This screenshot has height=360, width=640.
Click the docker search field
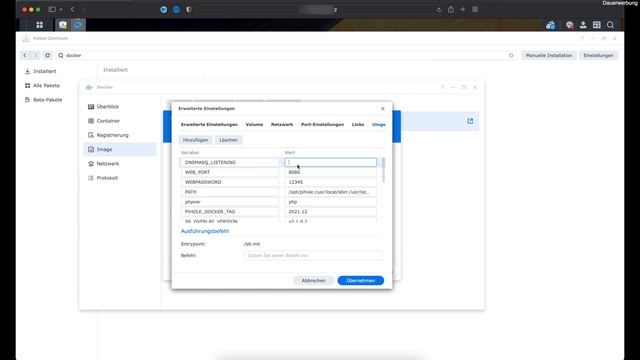286,55
